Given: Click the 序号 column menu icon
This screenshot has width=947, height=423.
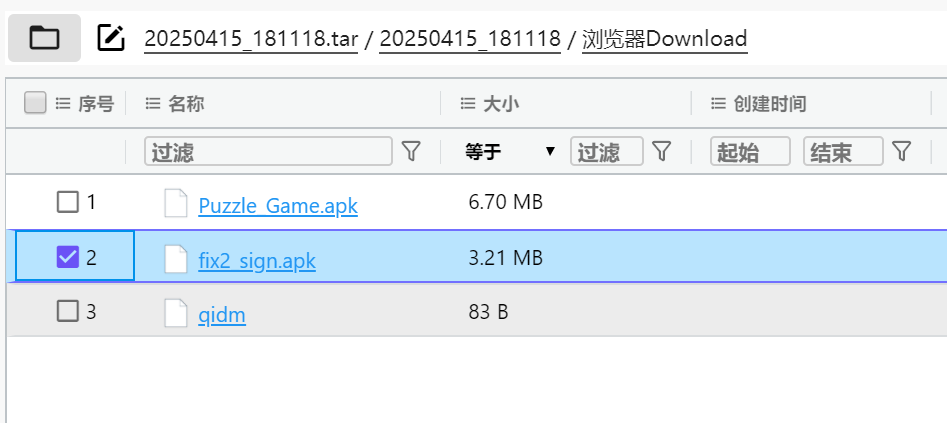Looking at the screenshot, I should tap(63, 103).
